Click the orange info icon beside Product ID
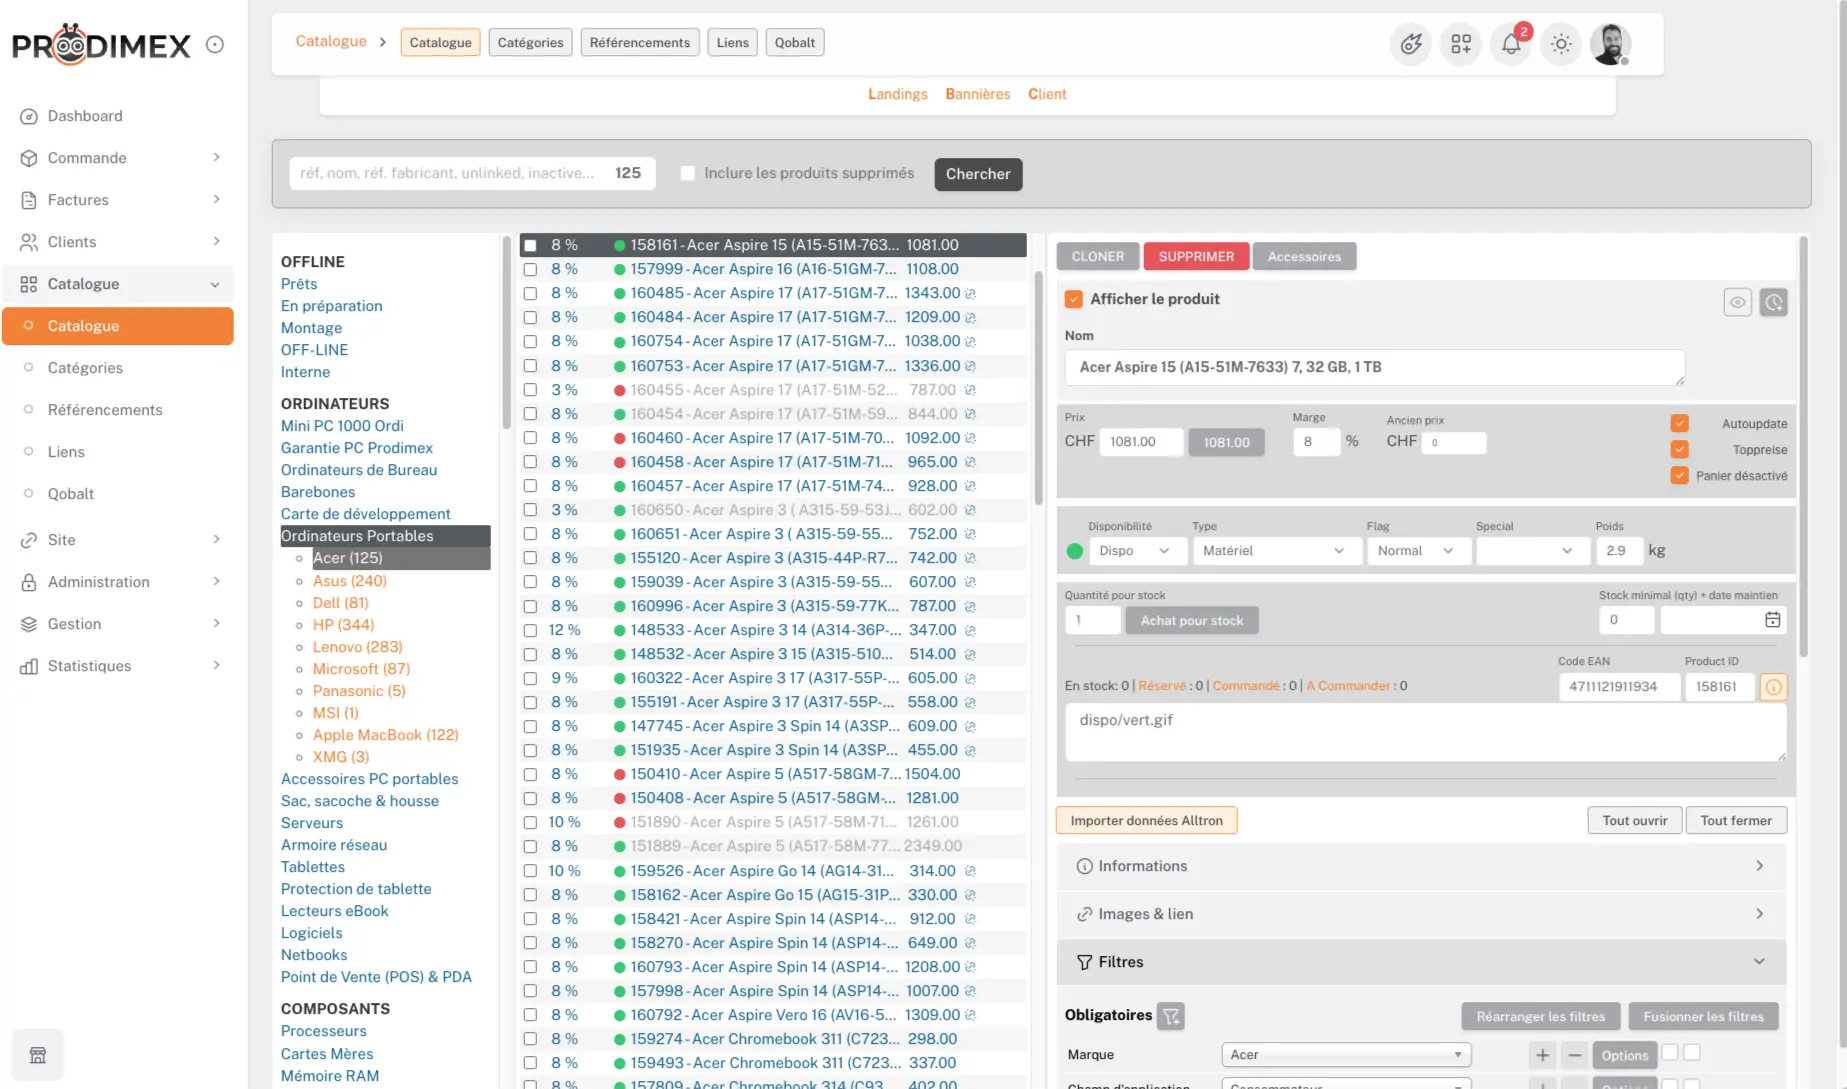 [1774, 687]
